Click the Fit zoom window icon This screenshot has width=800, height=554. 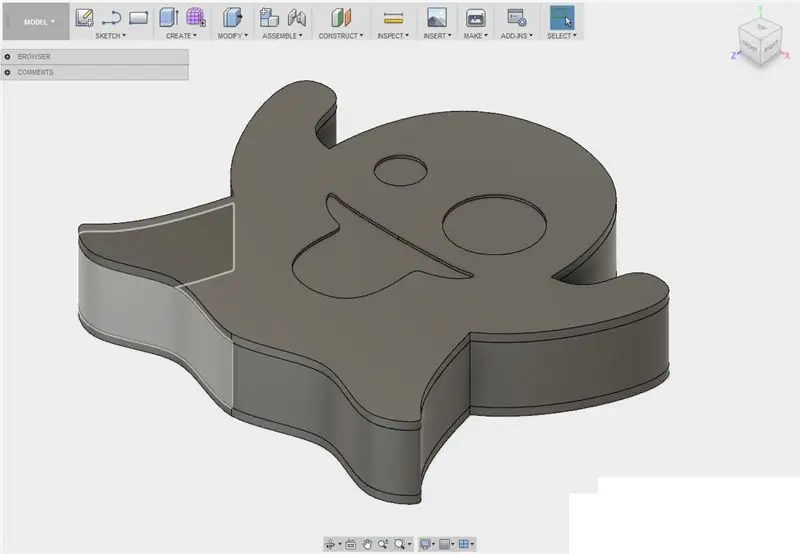point(399,544)
